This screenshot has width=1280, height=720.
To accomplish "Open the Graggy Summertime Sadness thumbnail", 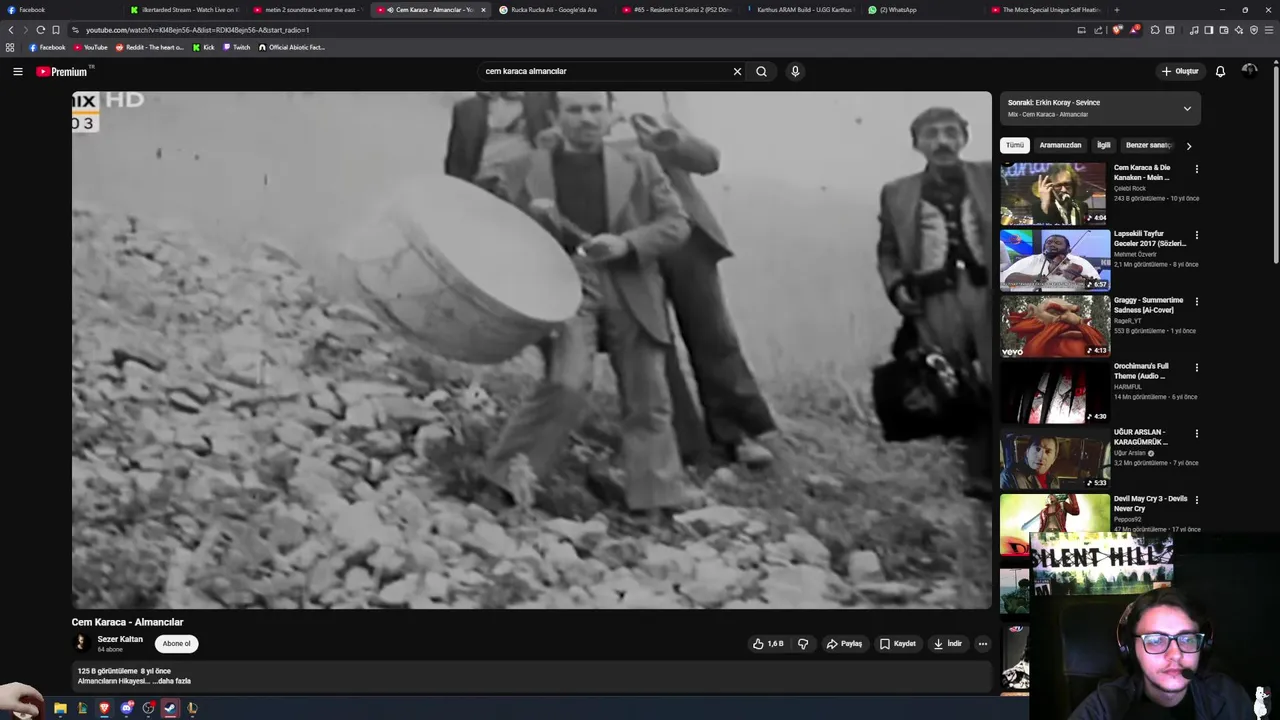I will tap(1055, 326).
